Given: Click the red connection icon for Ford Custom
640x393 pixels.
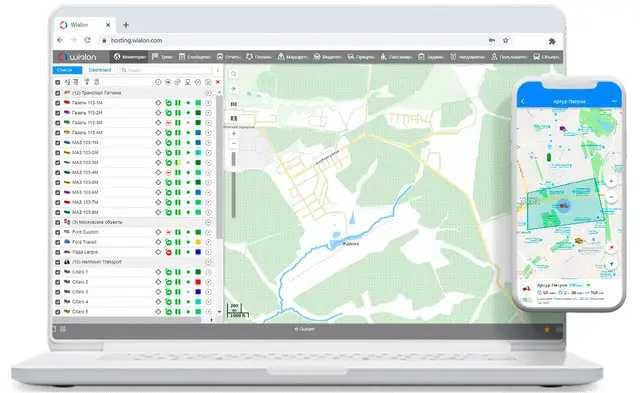Looking at the screenshot, I should click(168, 232).
